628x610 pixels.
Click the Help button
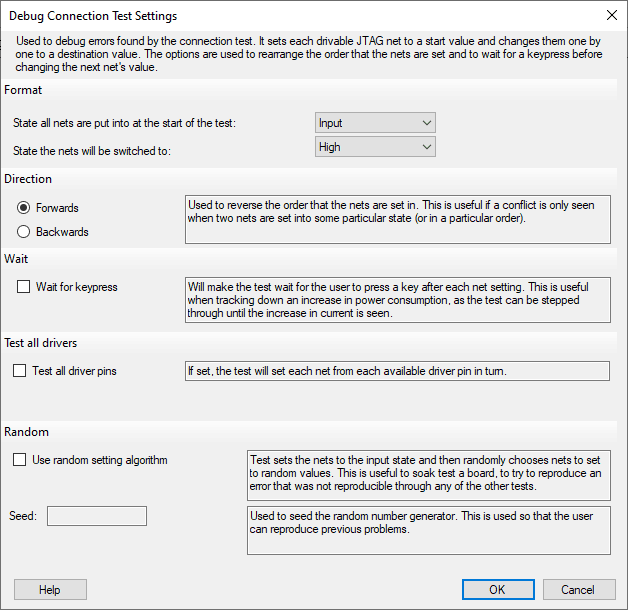coord(50,589)
